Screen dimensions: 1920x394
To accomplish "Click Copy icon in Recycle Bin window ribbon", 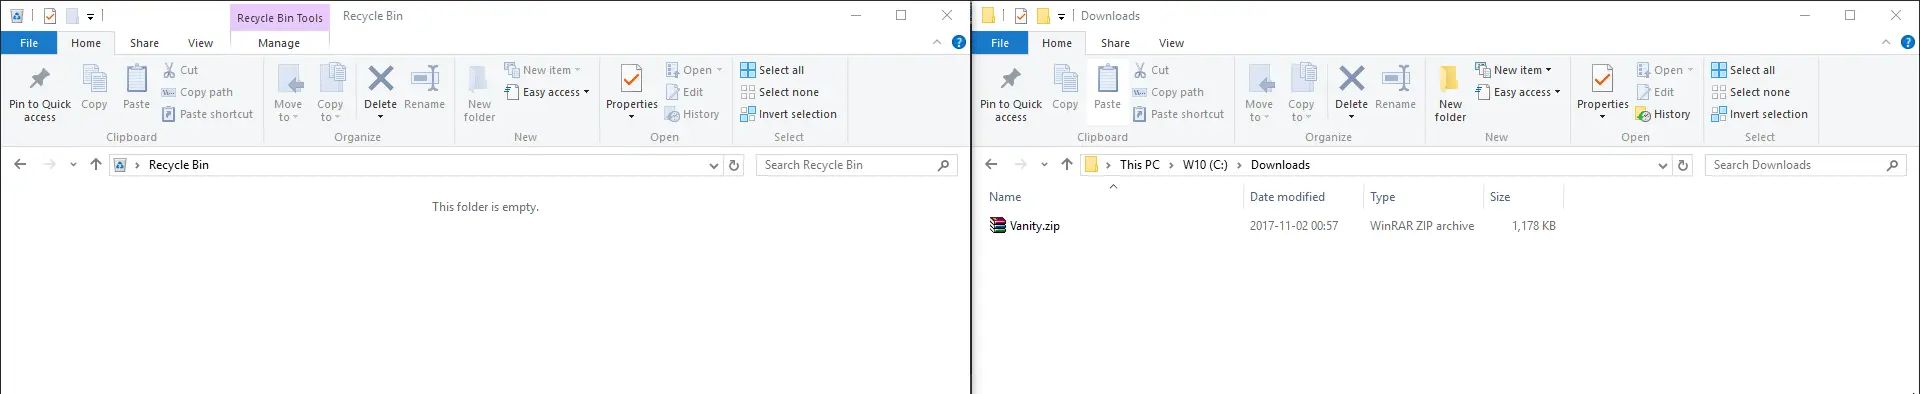I will click(x=94, y=87).
